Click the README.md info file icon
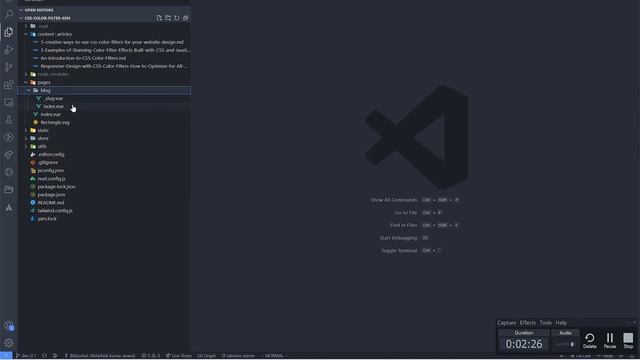 33,202
